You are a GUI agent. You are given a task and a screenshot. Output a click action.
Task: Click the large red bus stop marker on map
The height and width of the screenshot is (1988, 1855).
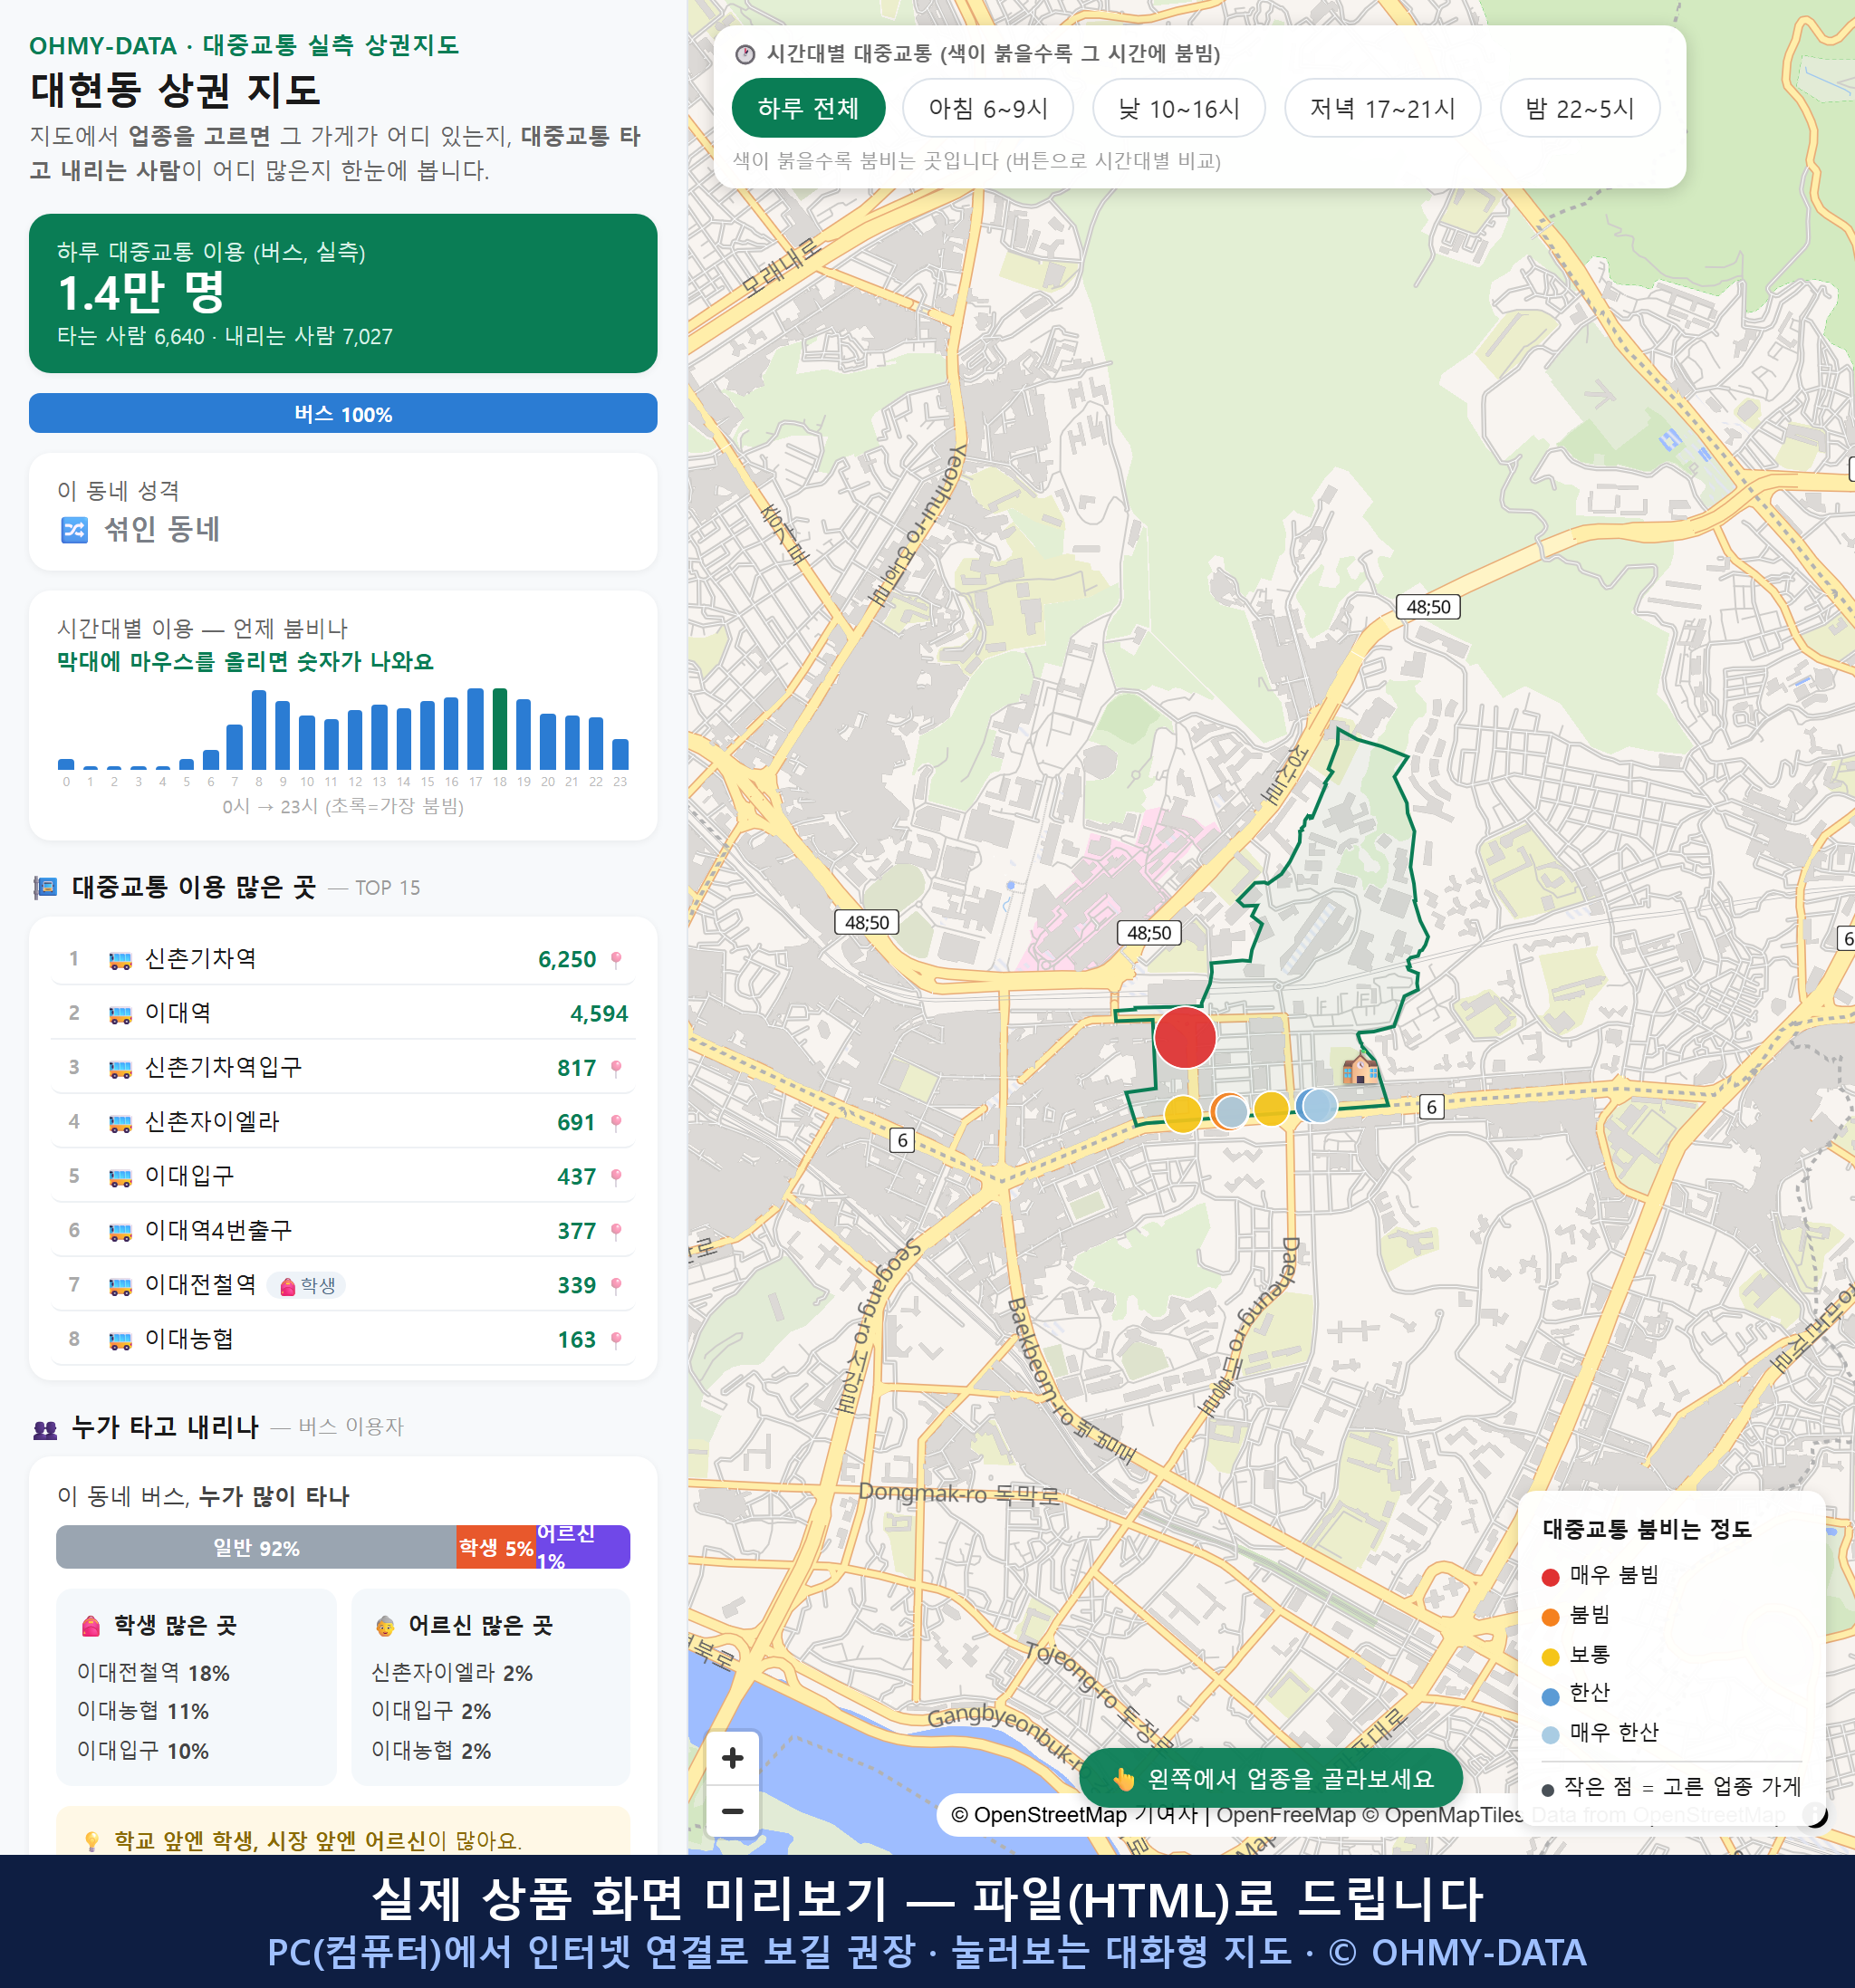1185,1037
